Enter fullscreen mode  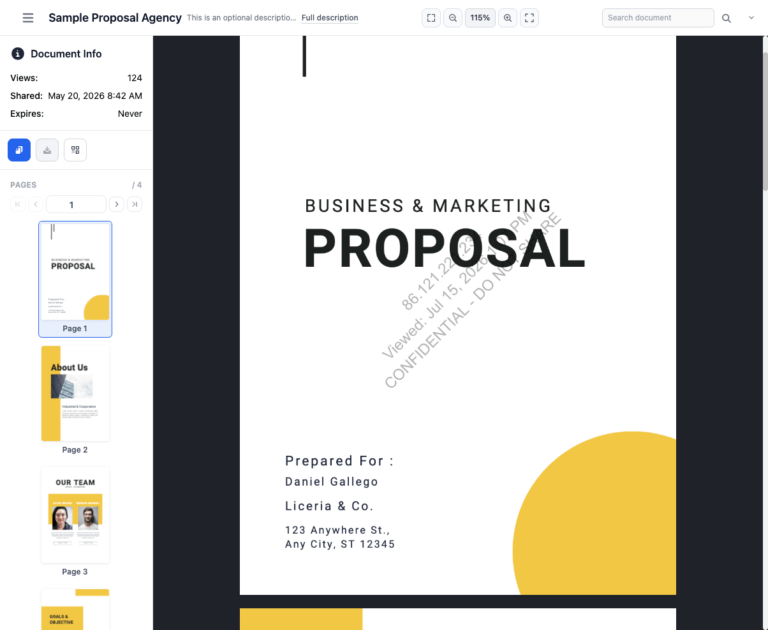pyautogui.click(x=529, y=18)
